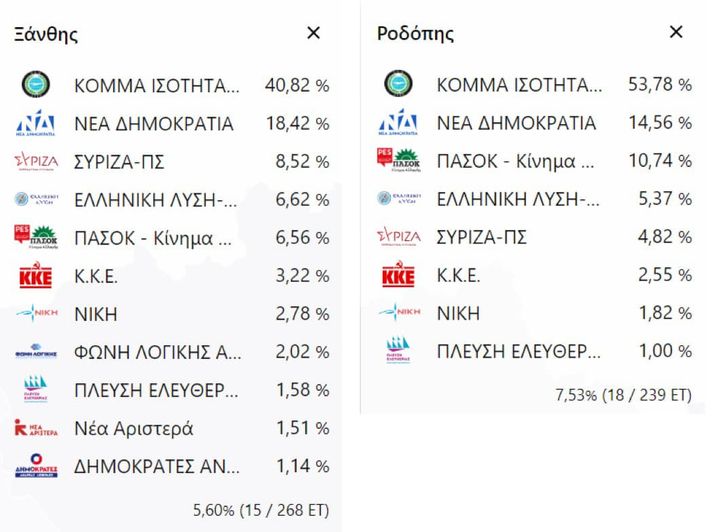Click the Ξάνθης panel title
Viewport: 720px width, 532px height.
[45, 34]
